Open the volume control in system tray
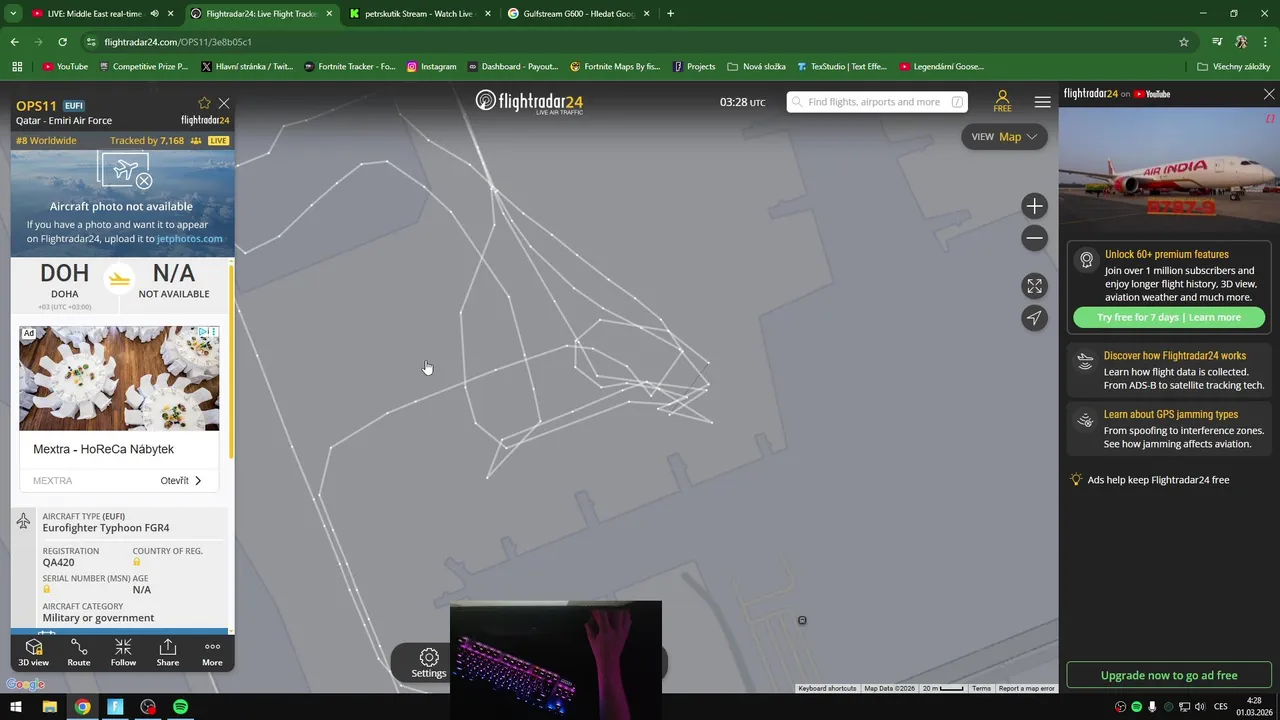Image resolution: width=1280 pixels, height=720 pixels. click(1200, 707)
